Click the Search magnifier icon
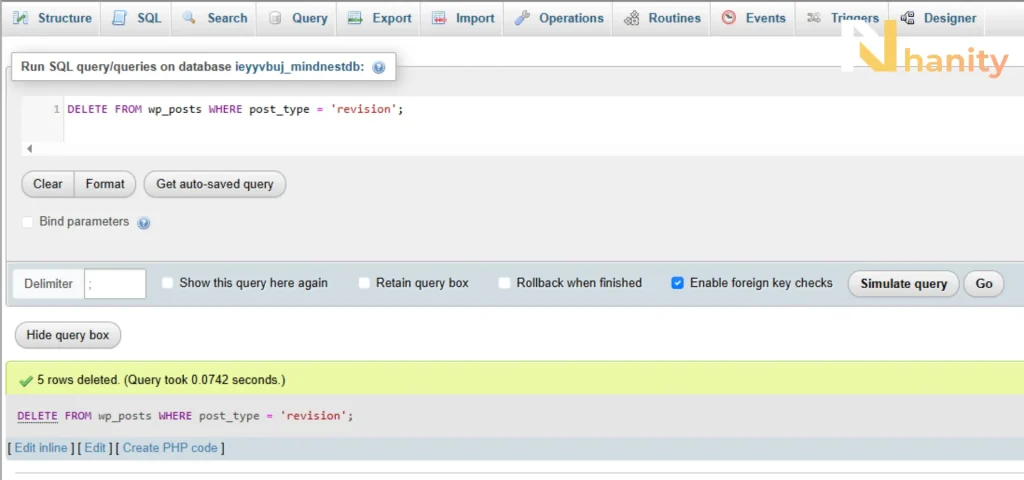Image resolution: width=1024 pixels, height=480 pixels. [x=189, y=18]
